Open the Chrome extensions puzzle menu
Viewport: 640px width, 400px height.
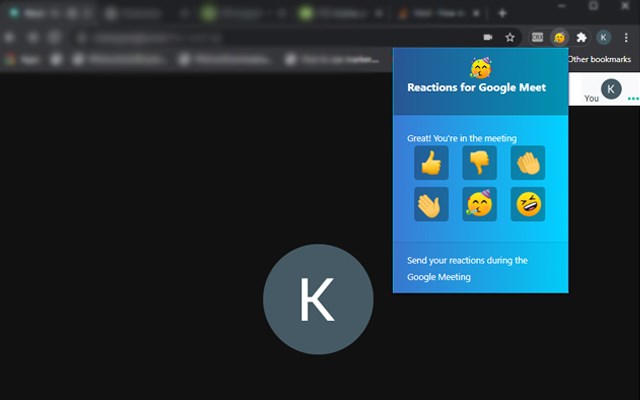click(x=581, y=38)
